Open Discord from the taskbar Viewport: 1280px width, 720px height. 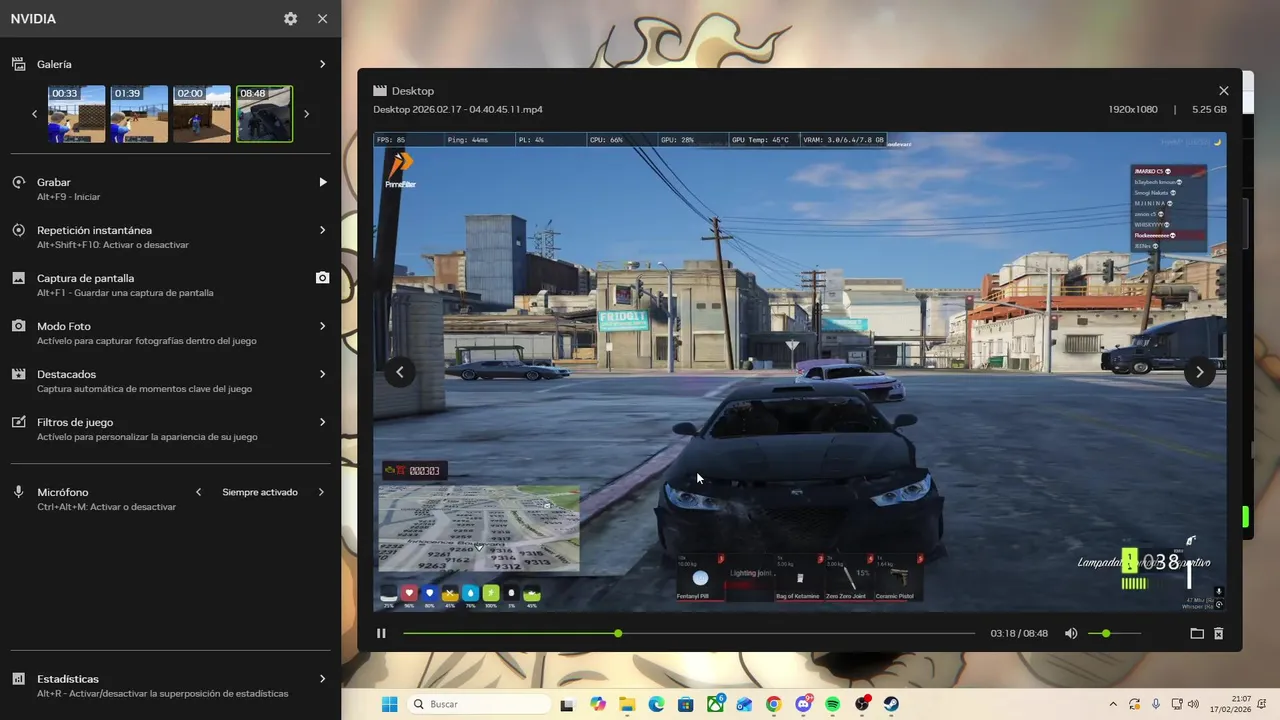coord(803,704)
